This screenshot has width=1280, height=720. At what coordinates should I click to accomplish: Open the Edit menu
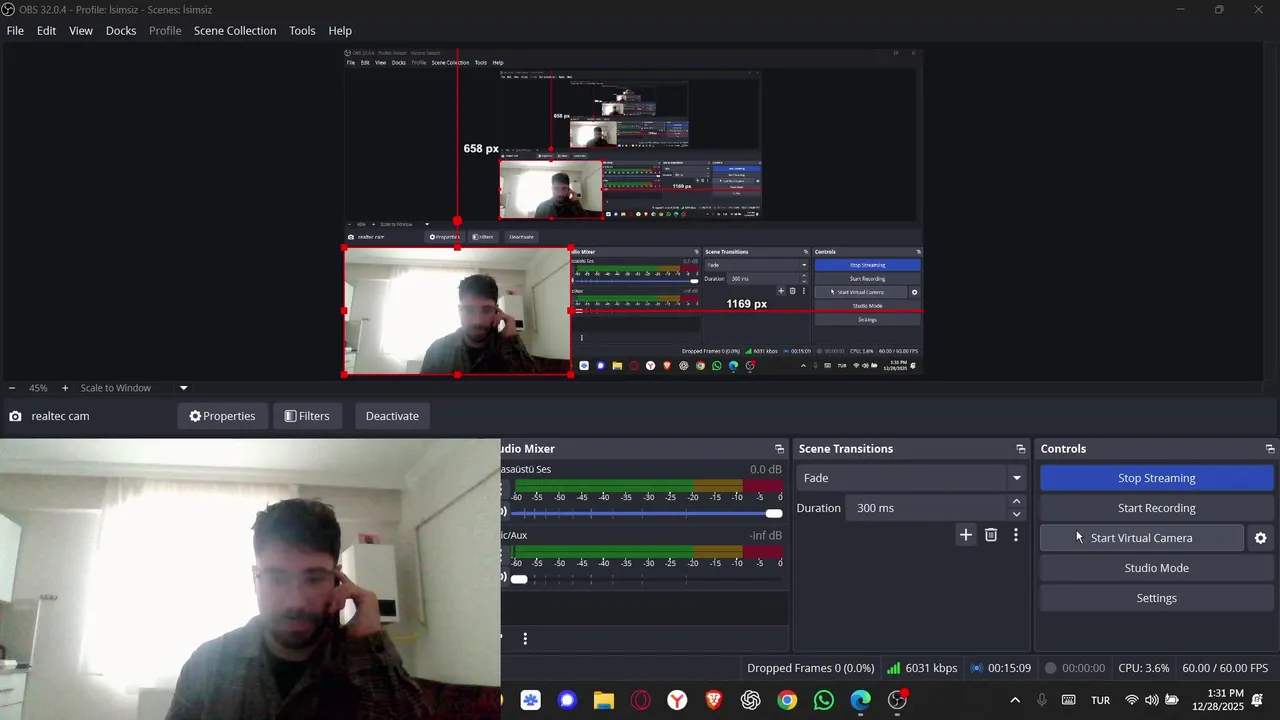tap(46, 31)
